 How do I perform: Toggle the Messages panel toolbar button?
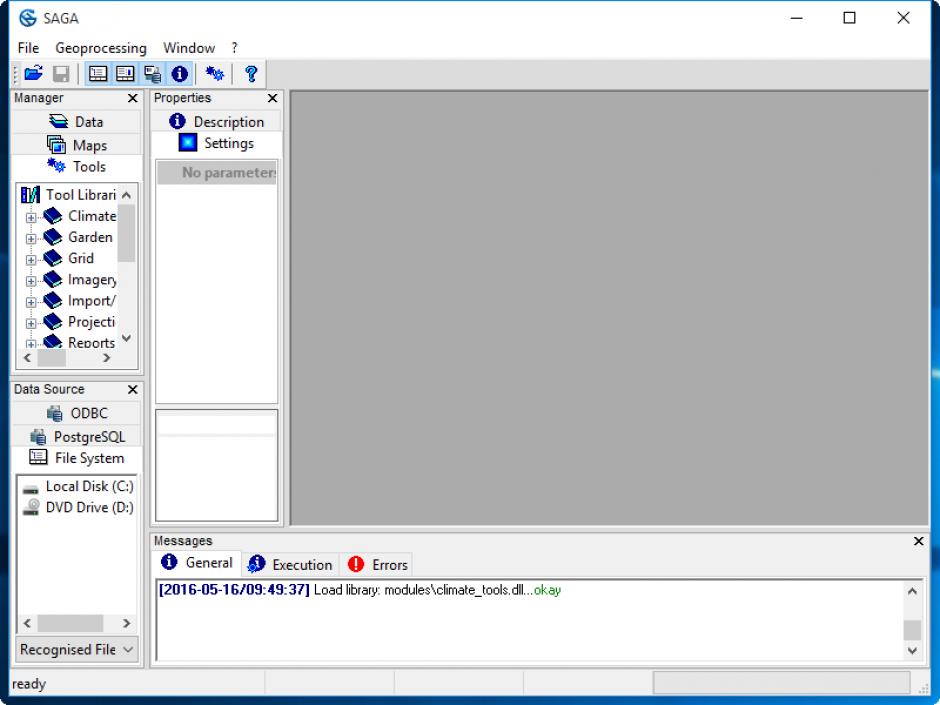[x=179, y=74]
